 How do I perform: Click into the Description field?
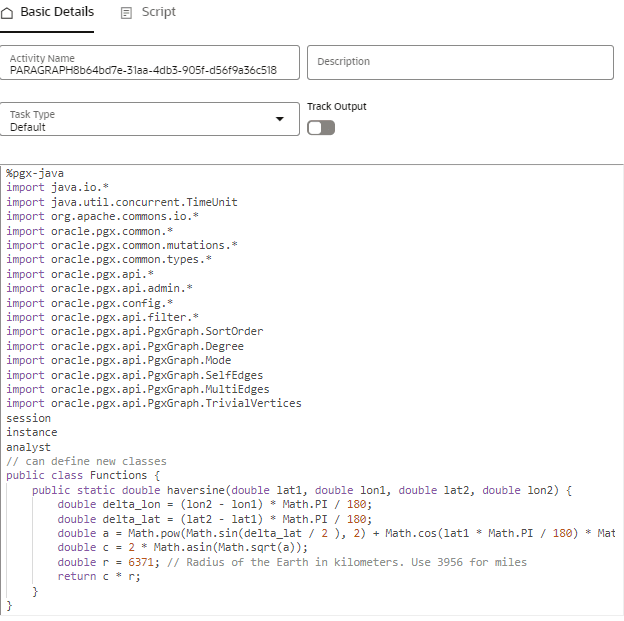[x=460, y=63]
